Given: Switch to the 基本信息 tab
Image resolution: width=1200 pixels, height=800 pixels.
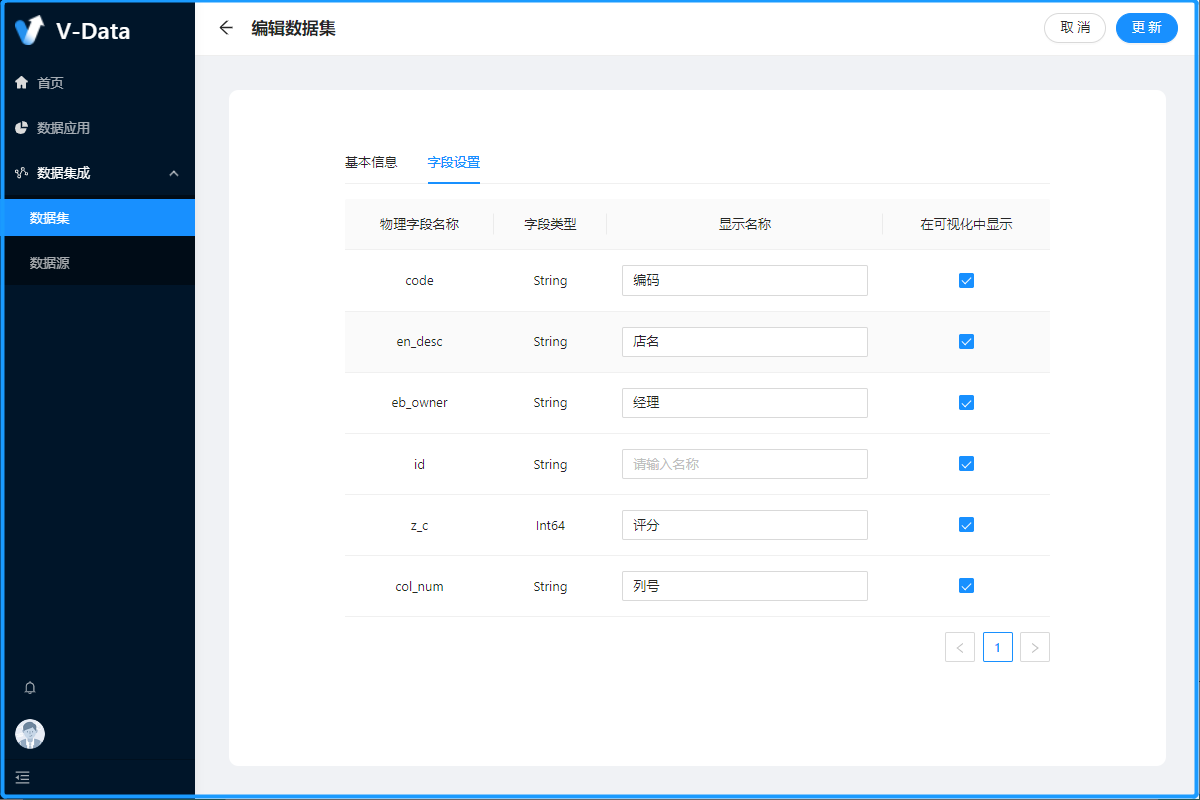Looking at the screenshot, I should (x=371, y=162).
